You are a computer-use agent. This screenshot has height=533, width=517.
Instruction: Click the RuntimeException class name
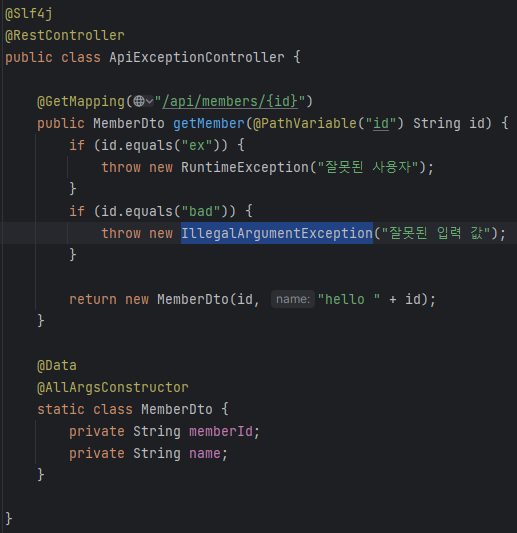tap(245, 167)
